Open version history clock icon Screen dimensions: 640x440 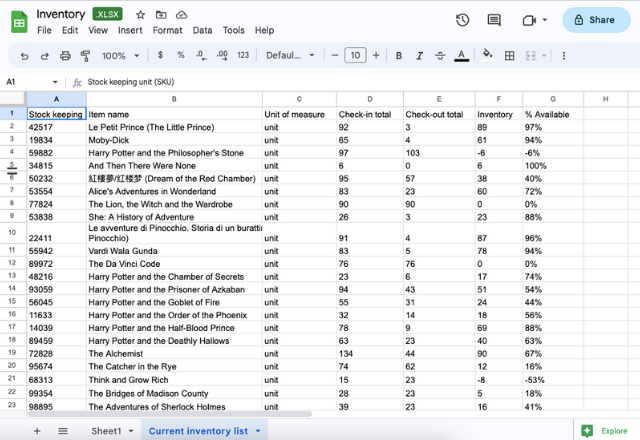(462, 20)
